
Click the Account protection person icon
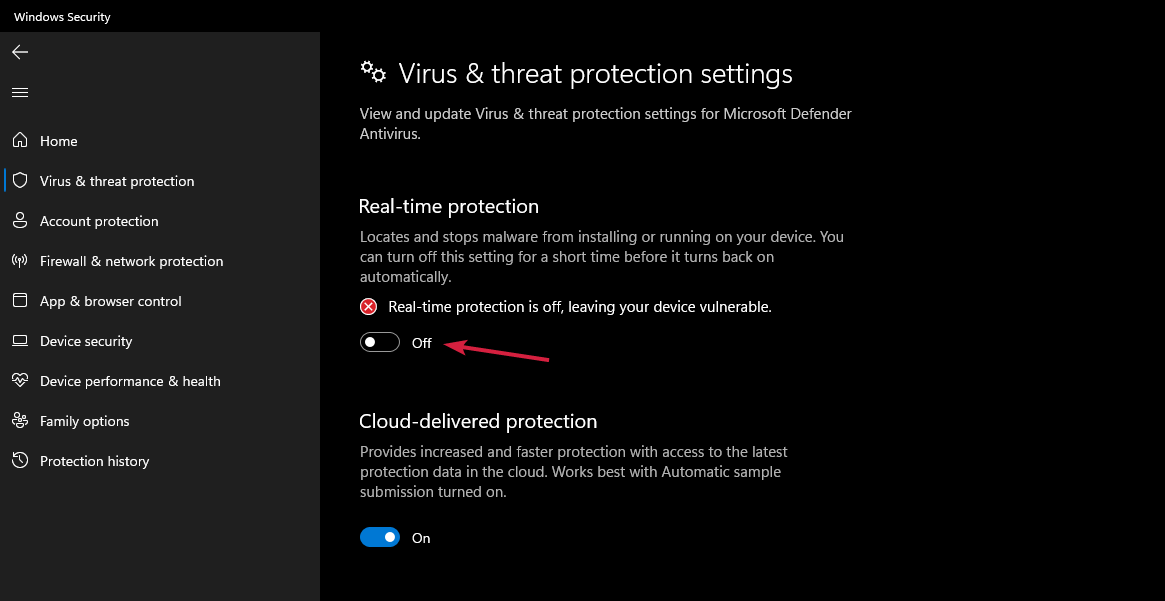point(20,221)
